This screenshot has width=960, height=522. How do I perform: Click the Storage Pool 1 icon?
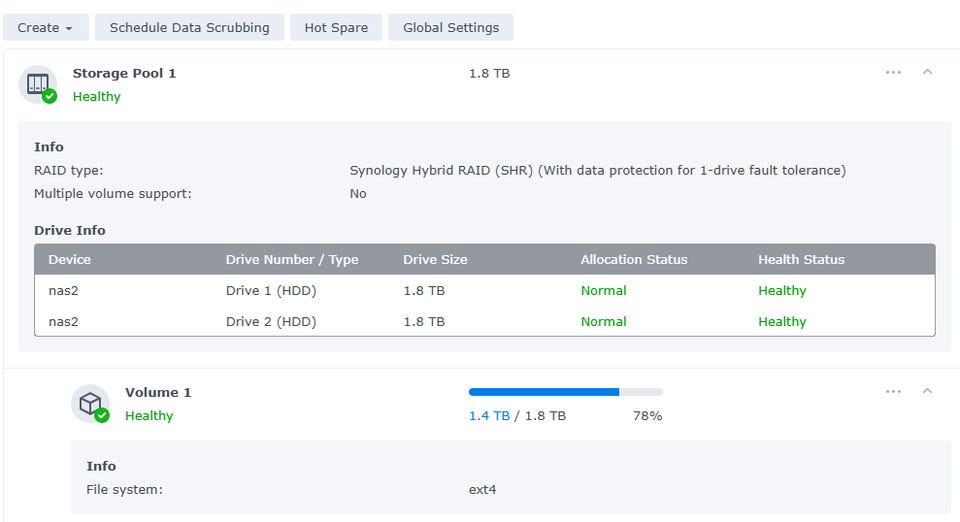[38, 84]
